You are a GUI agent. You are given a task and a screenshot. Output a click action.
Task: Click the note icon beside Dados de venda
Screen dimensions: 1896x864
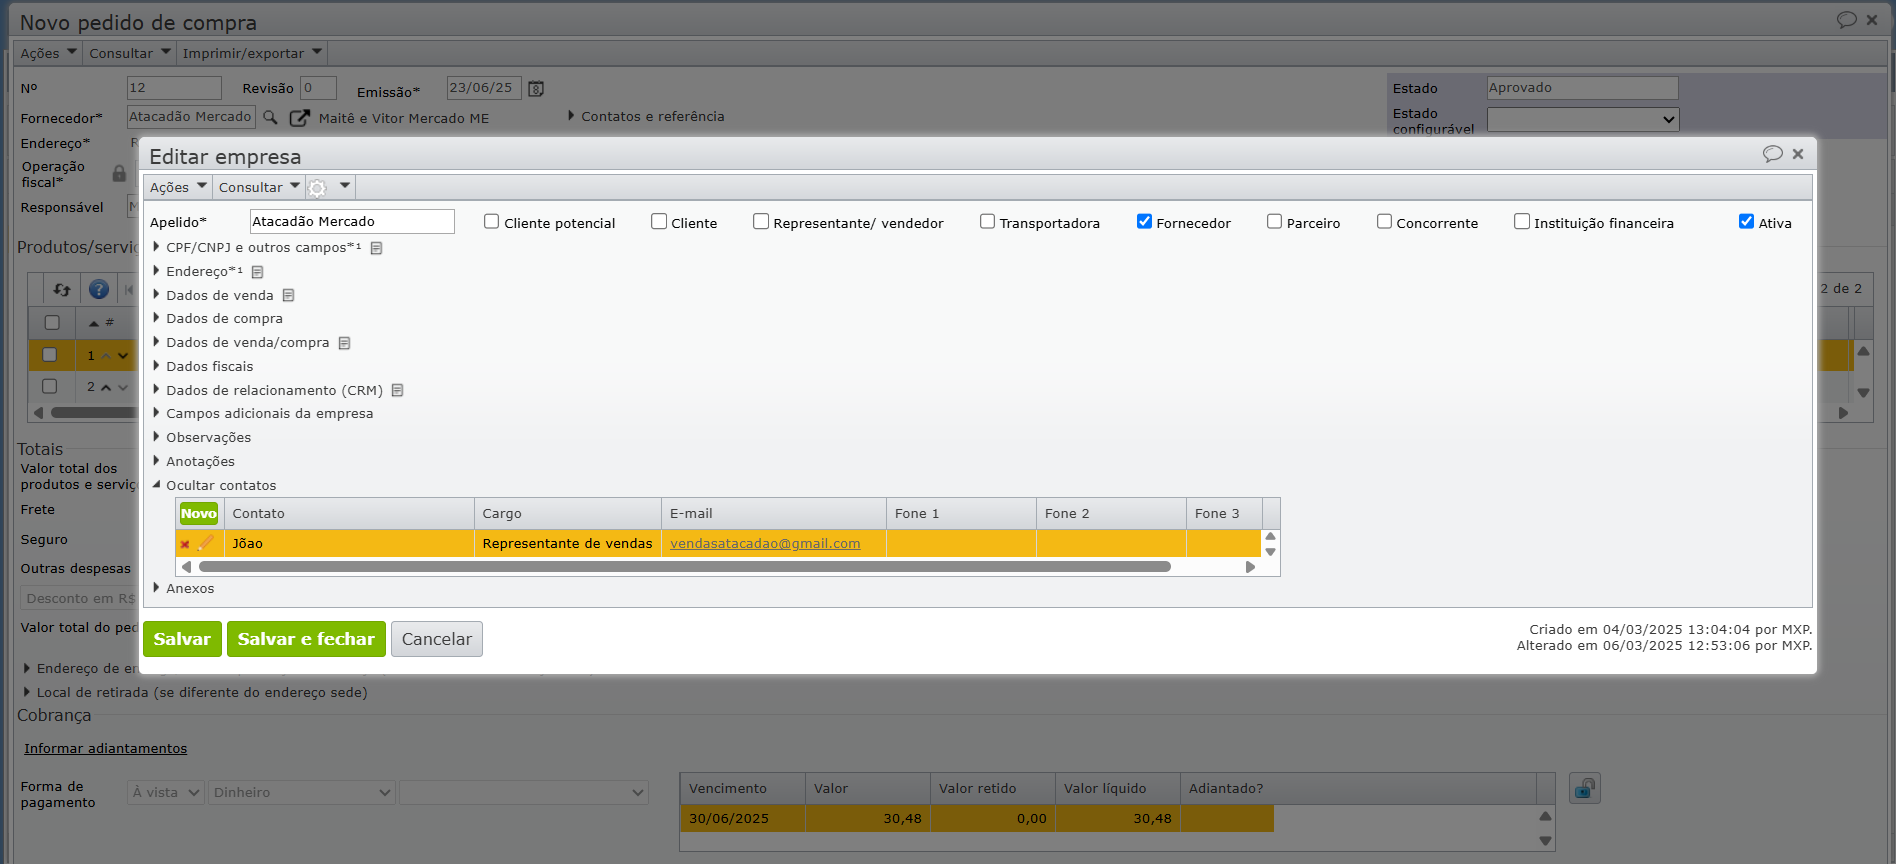tap(289, 296)
